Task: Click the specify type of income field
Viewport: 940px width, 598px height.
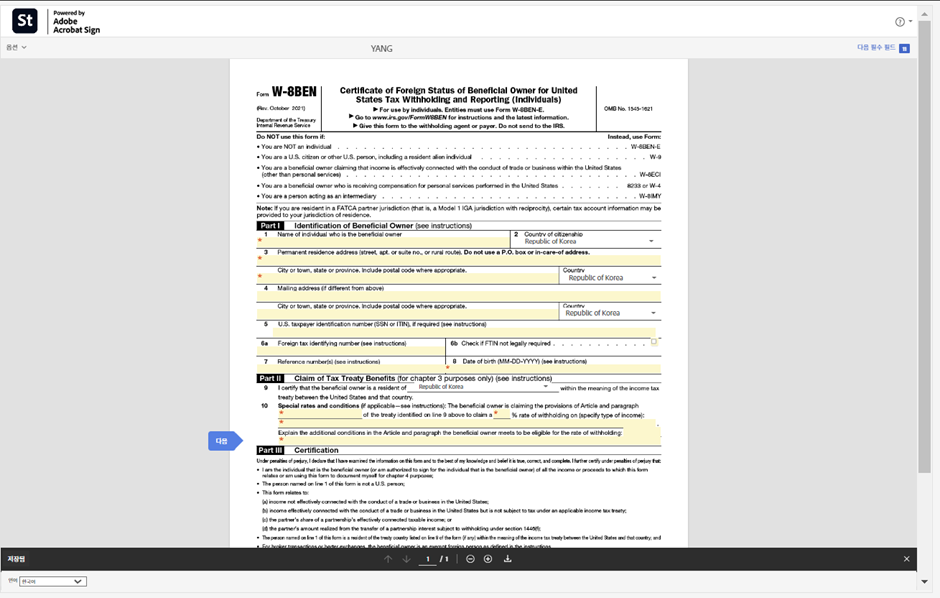Action: pyautogui.click(x=466, y=423)
